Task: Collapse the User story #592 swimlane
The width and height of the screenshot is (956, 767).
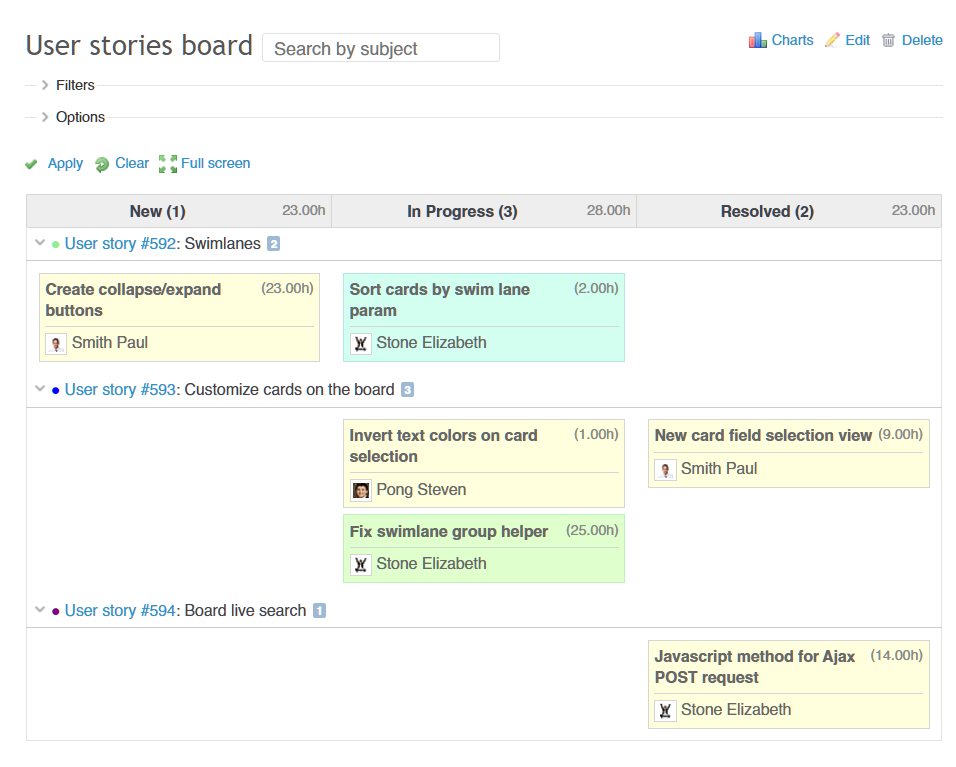Action: [x=39, y=243]
